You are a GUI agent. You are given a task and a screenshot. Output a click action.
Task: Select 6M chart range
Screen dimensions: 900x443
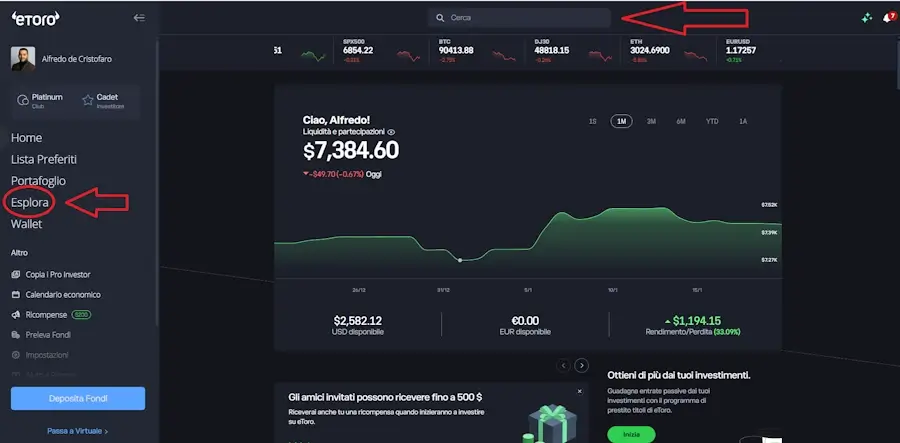click(x=681, y=122)
